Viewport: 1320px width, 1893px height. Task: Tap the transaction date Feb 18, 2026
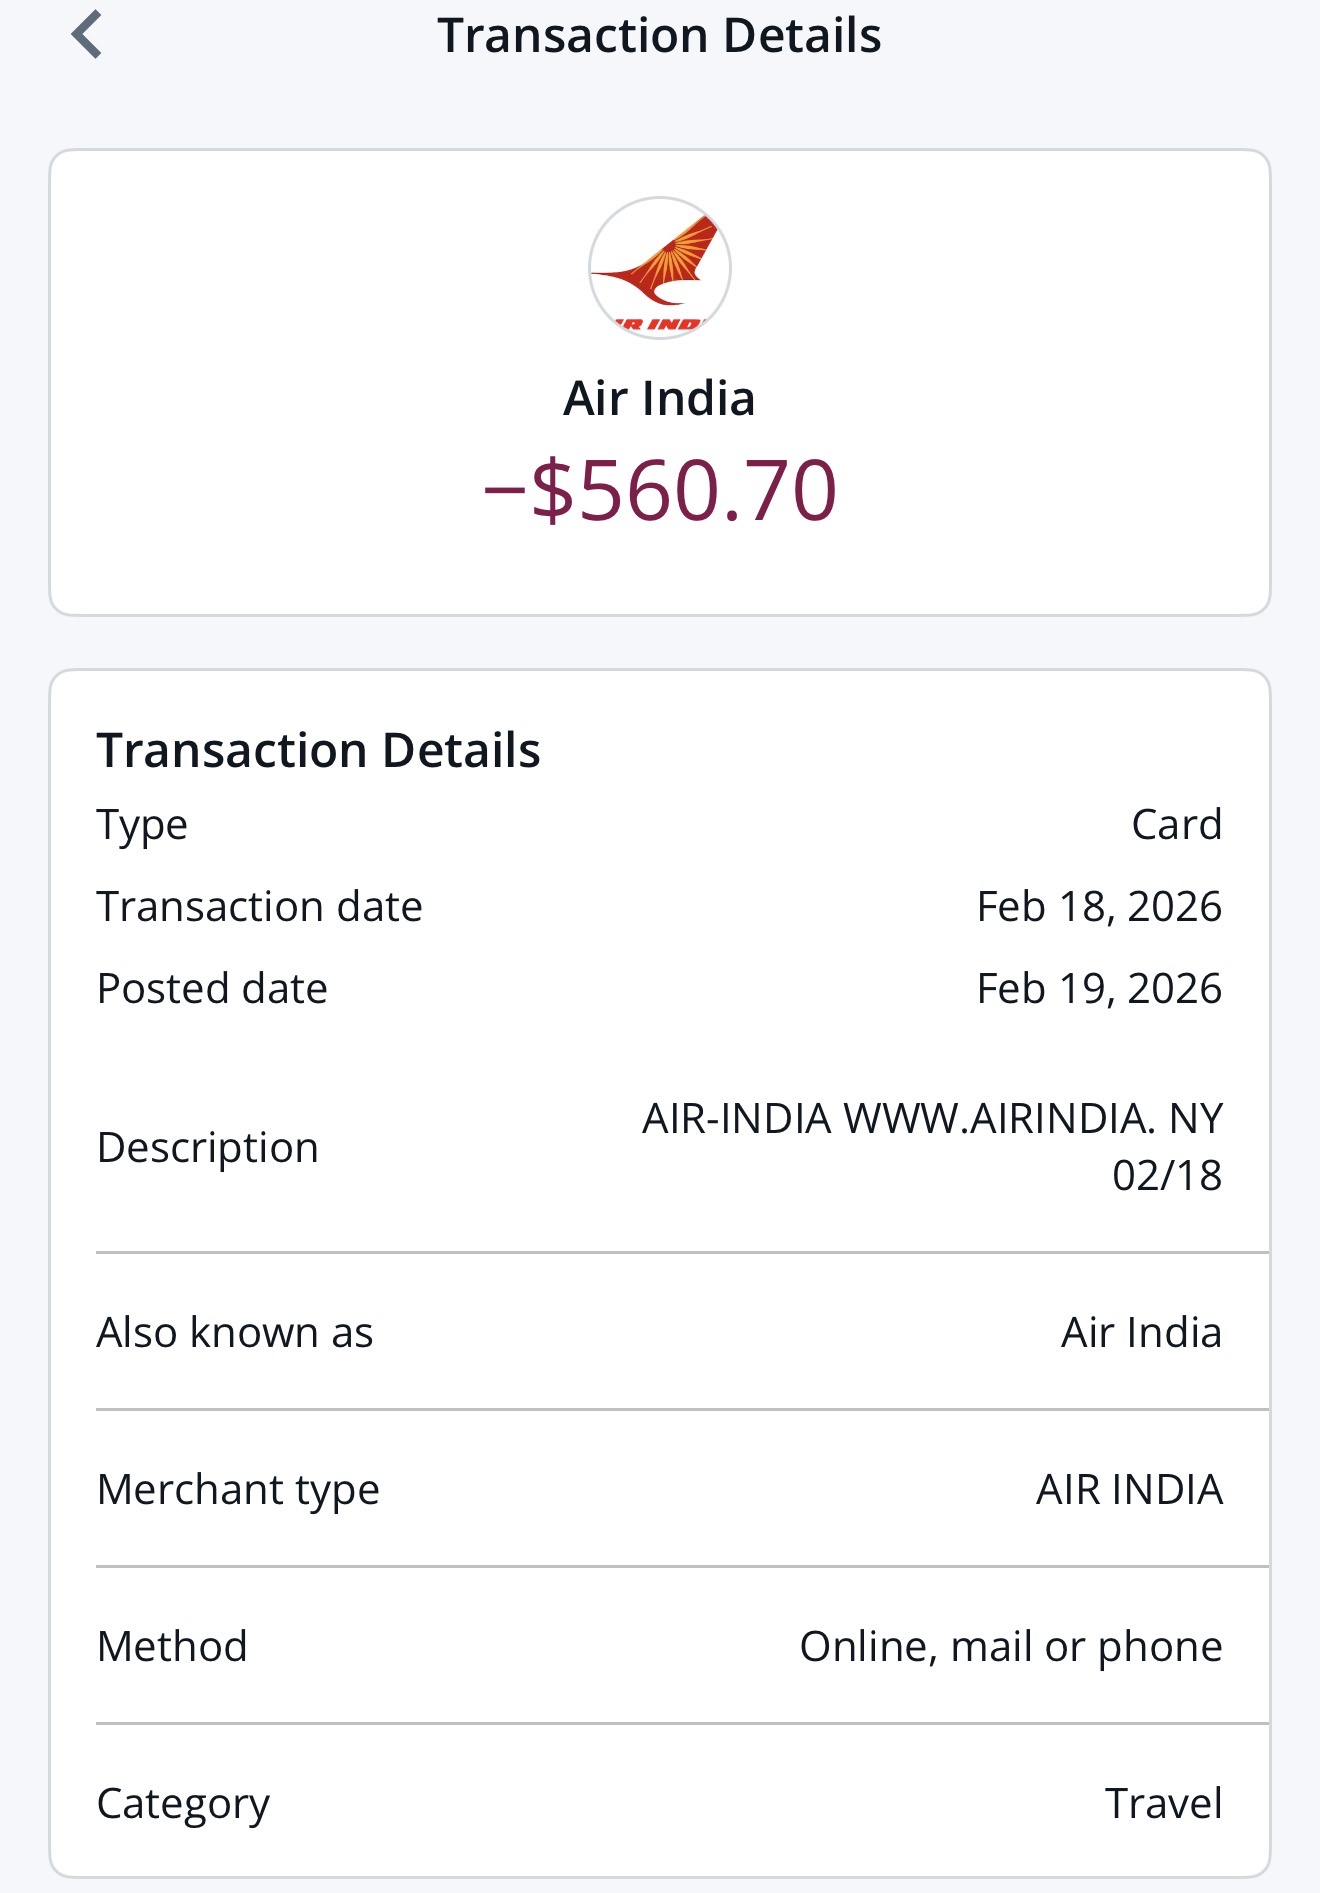pos(1098,907)
